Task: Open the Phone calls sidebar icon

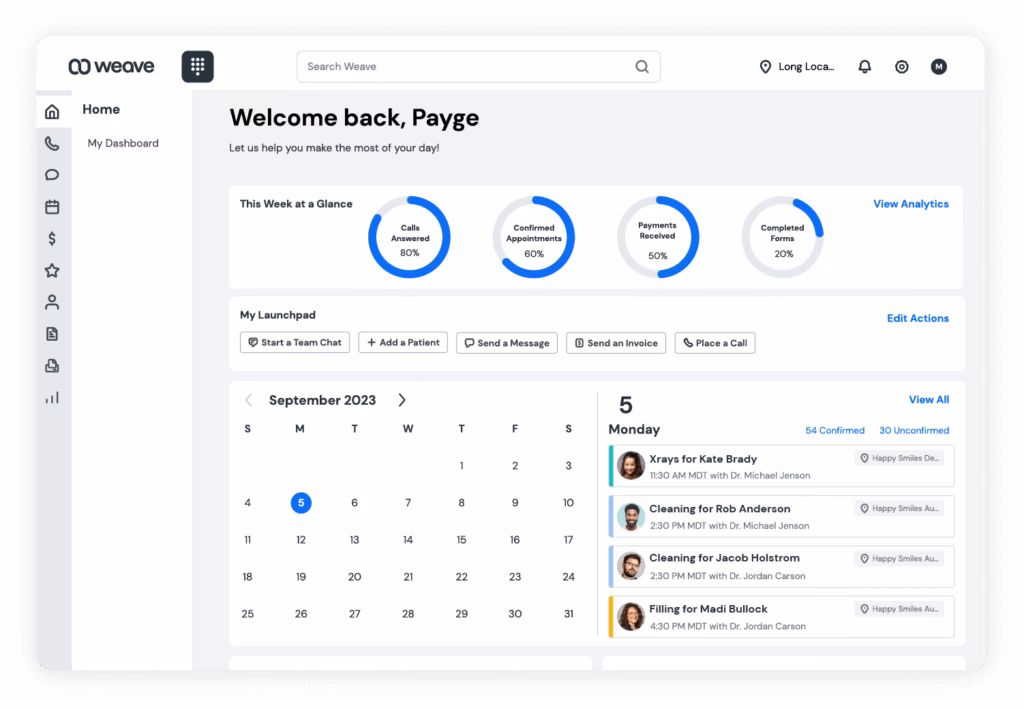Action: (x=52, y=143)
